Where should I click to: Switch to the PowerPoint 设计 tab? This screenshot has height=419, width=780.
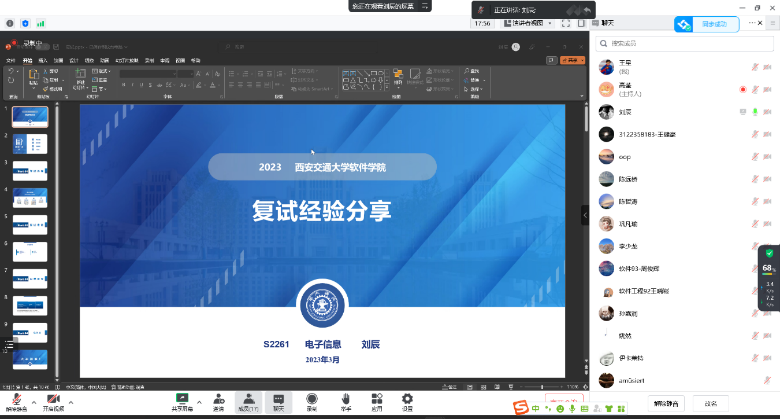(74, 60)
